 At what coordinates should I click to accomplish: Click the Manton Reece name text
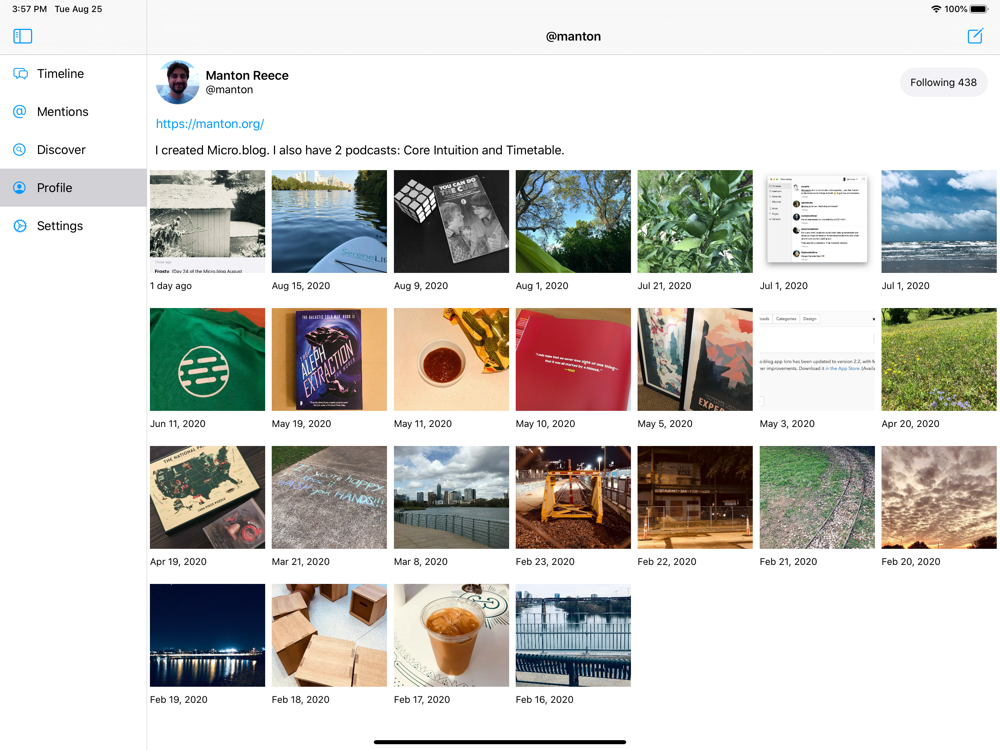click(x=247, y=75)
